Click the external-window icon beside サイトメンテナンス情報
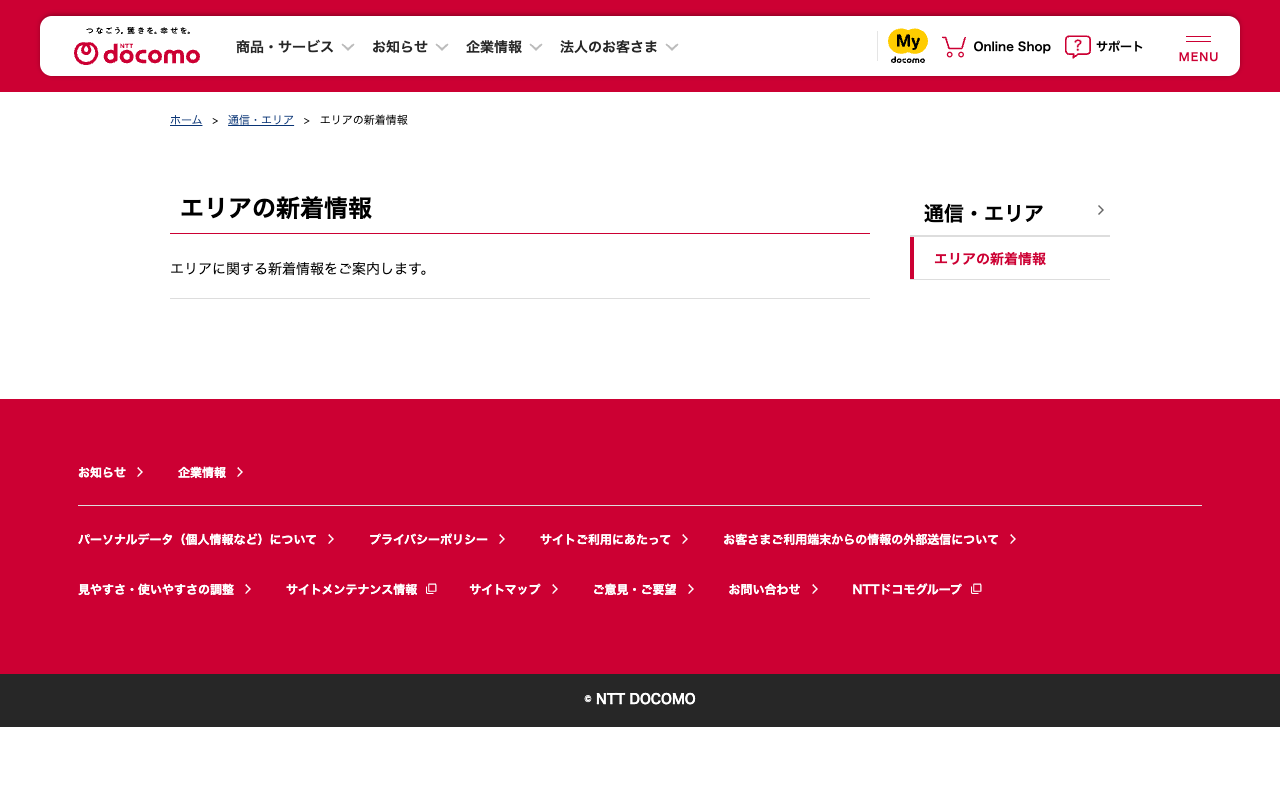The height and width of the screenshot is (800, 1280). coord(432,589)
